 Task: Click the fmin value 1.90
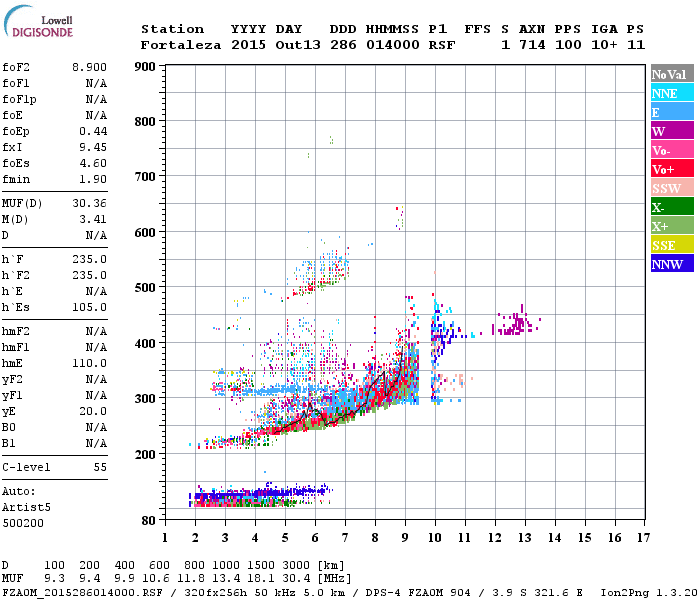(x=93, y=179)
